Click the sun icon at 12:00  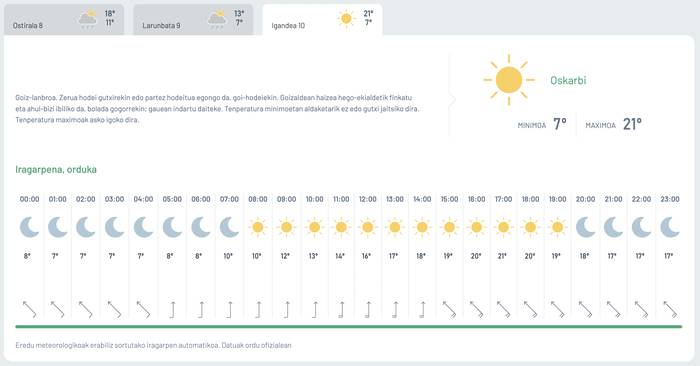[367, 227]
